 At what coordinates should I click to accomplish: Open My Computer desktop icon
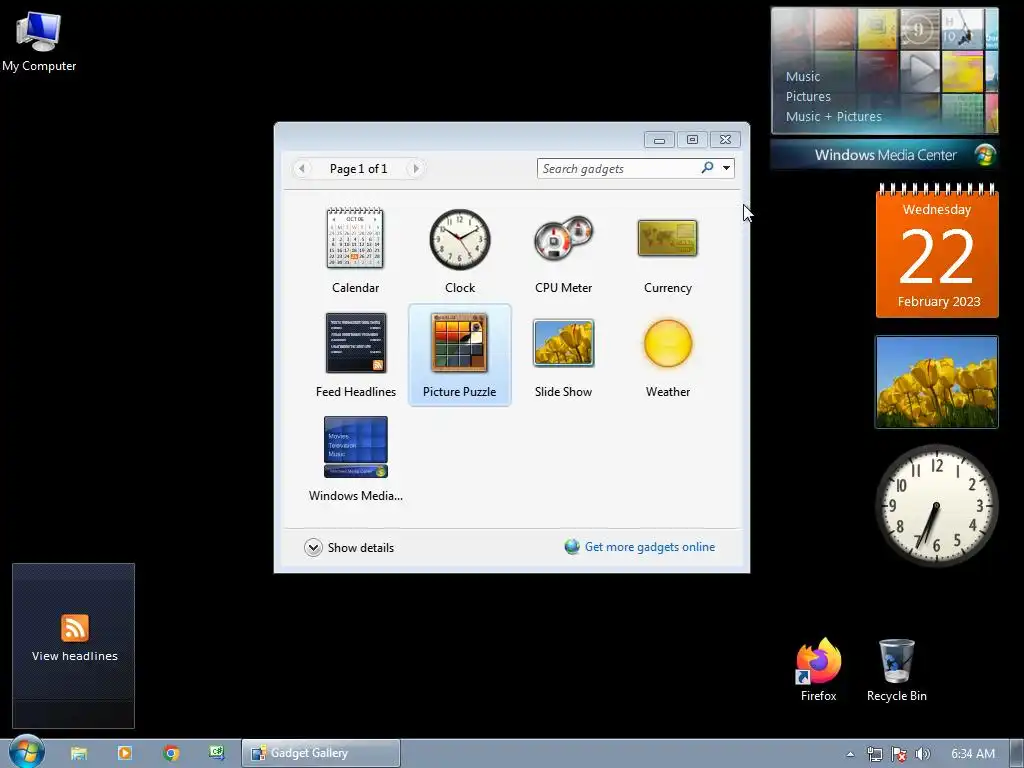tap(39, 40)
